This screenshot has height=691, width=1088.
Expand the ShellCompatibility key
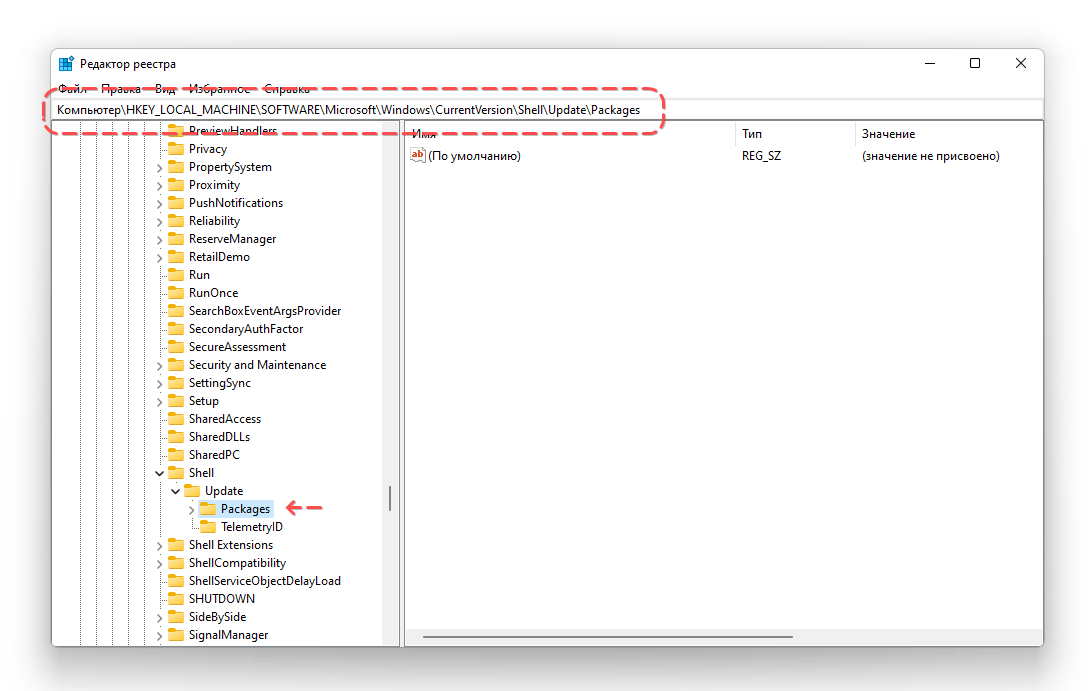pos(160,564)
